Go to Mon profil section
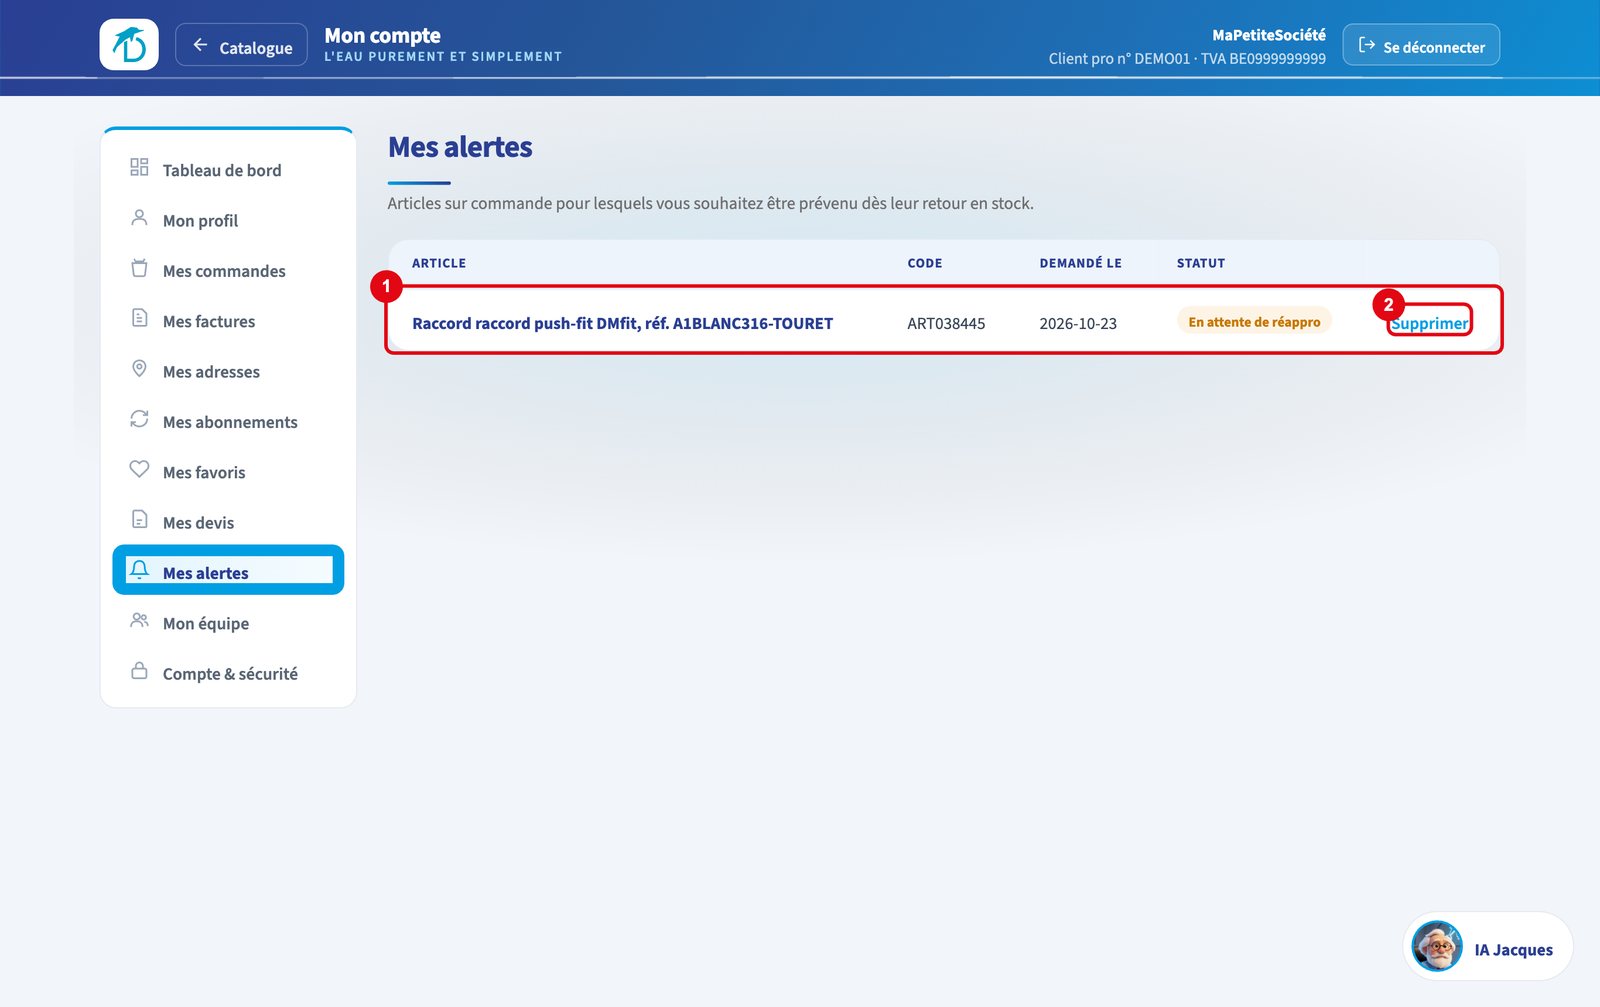The height and width of the screenshot is (1007, 1600). tap(228, 220)
